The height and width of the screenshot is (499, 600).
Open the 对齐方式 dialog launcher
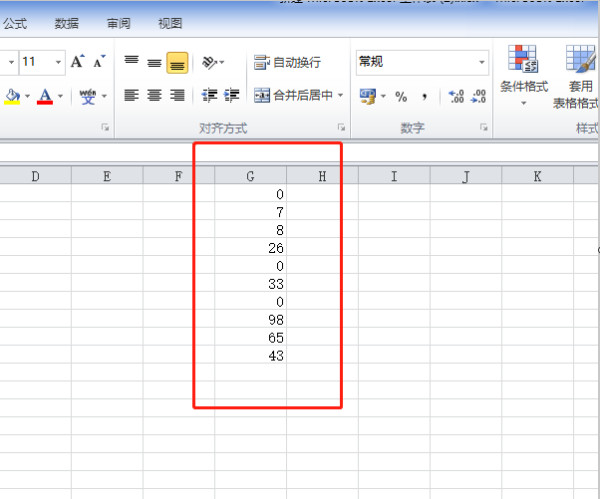[341, 127]
